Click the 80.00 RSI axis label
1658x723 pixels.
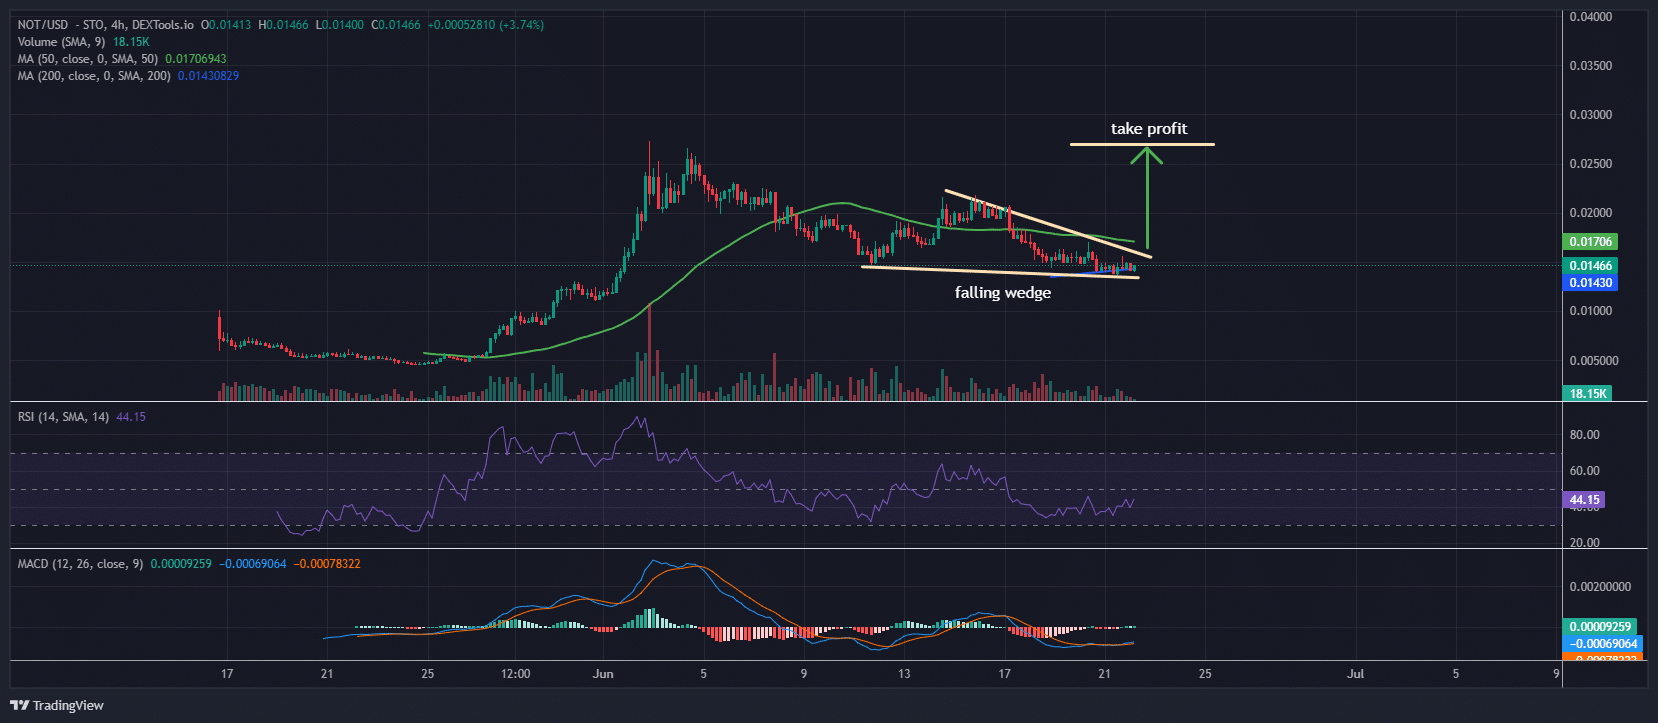coord(1585,435)
